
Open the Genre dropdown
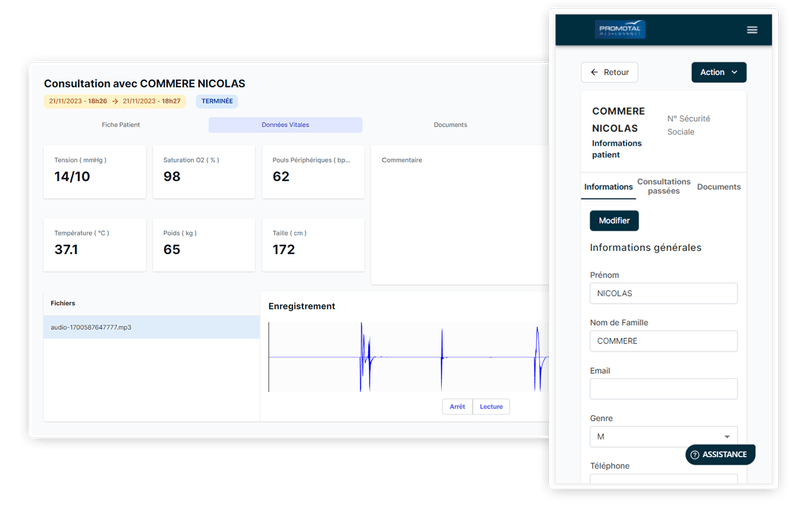tap(664, 437)
